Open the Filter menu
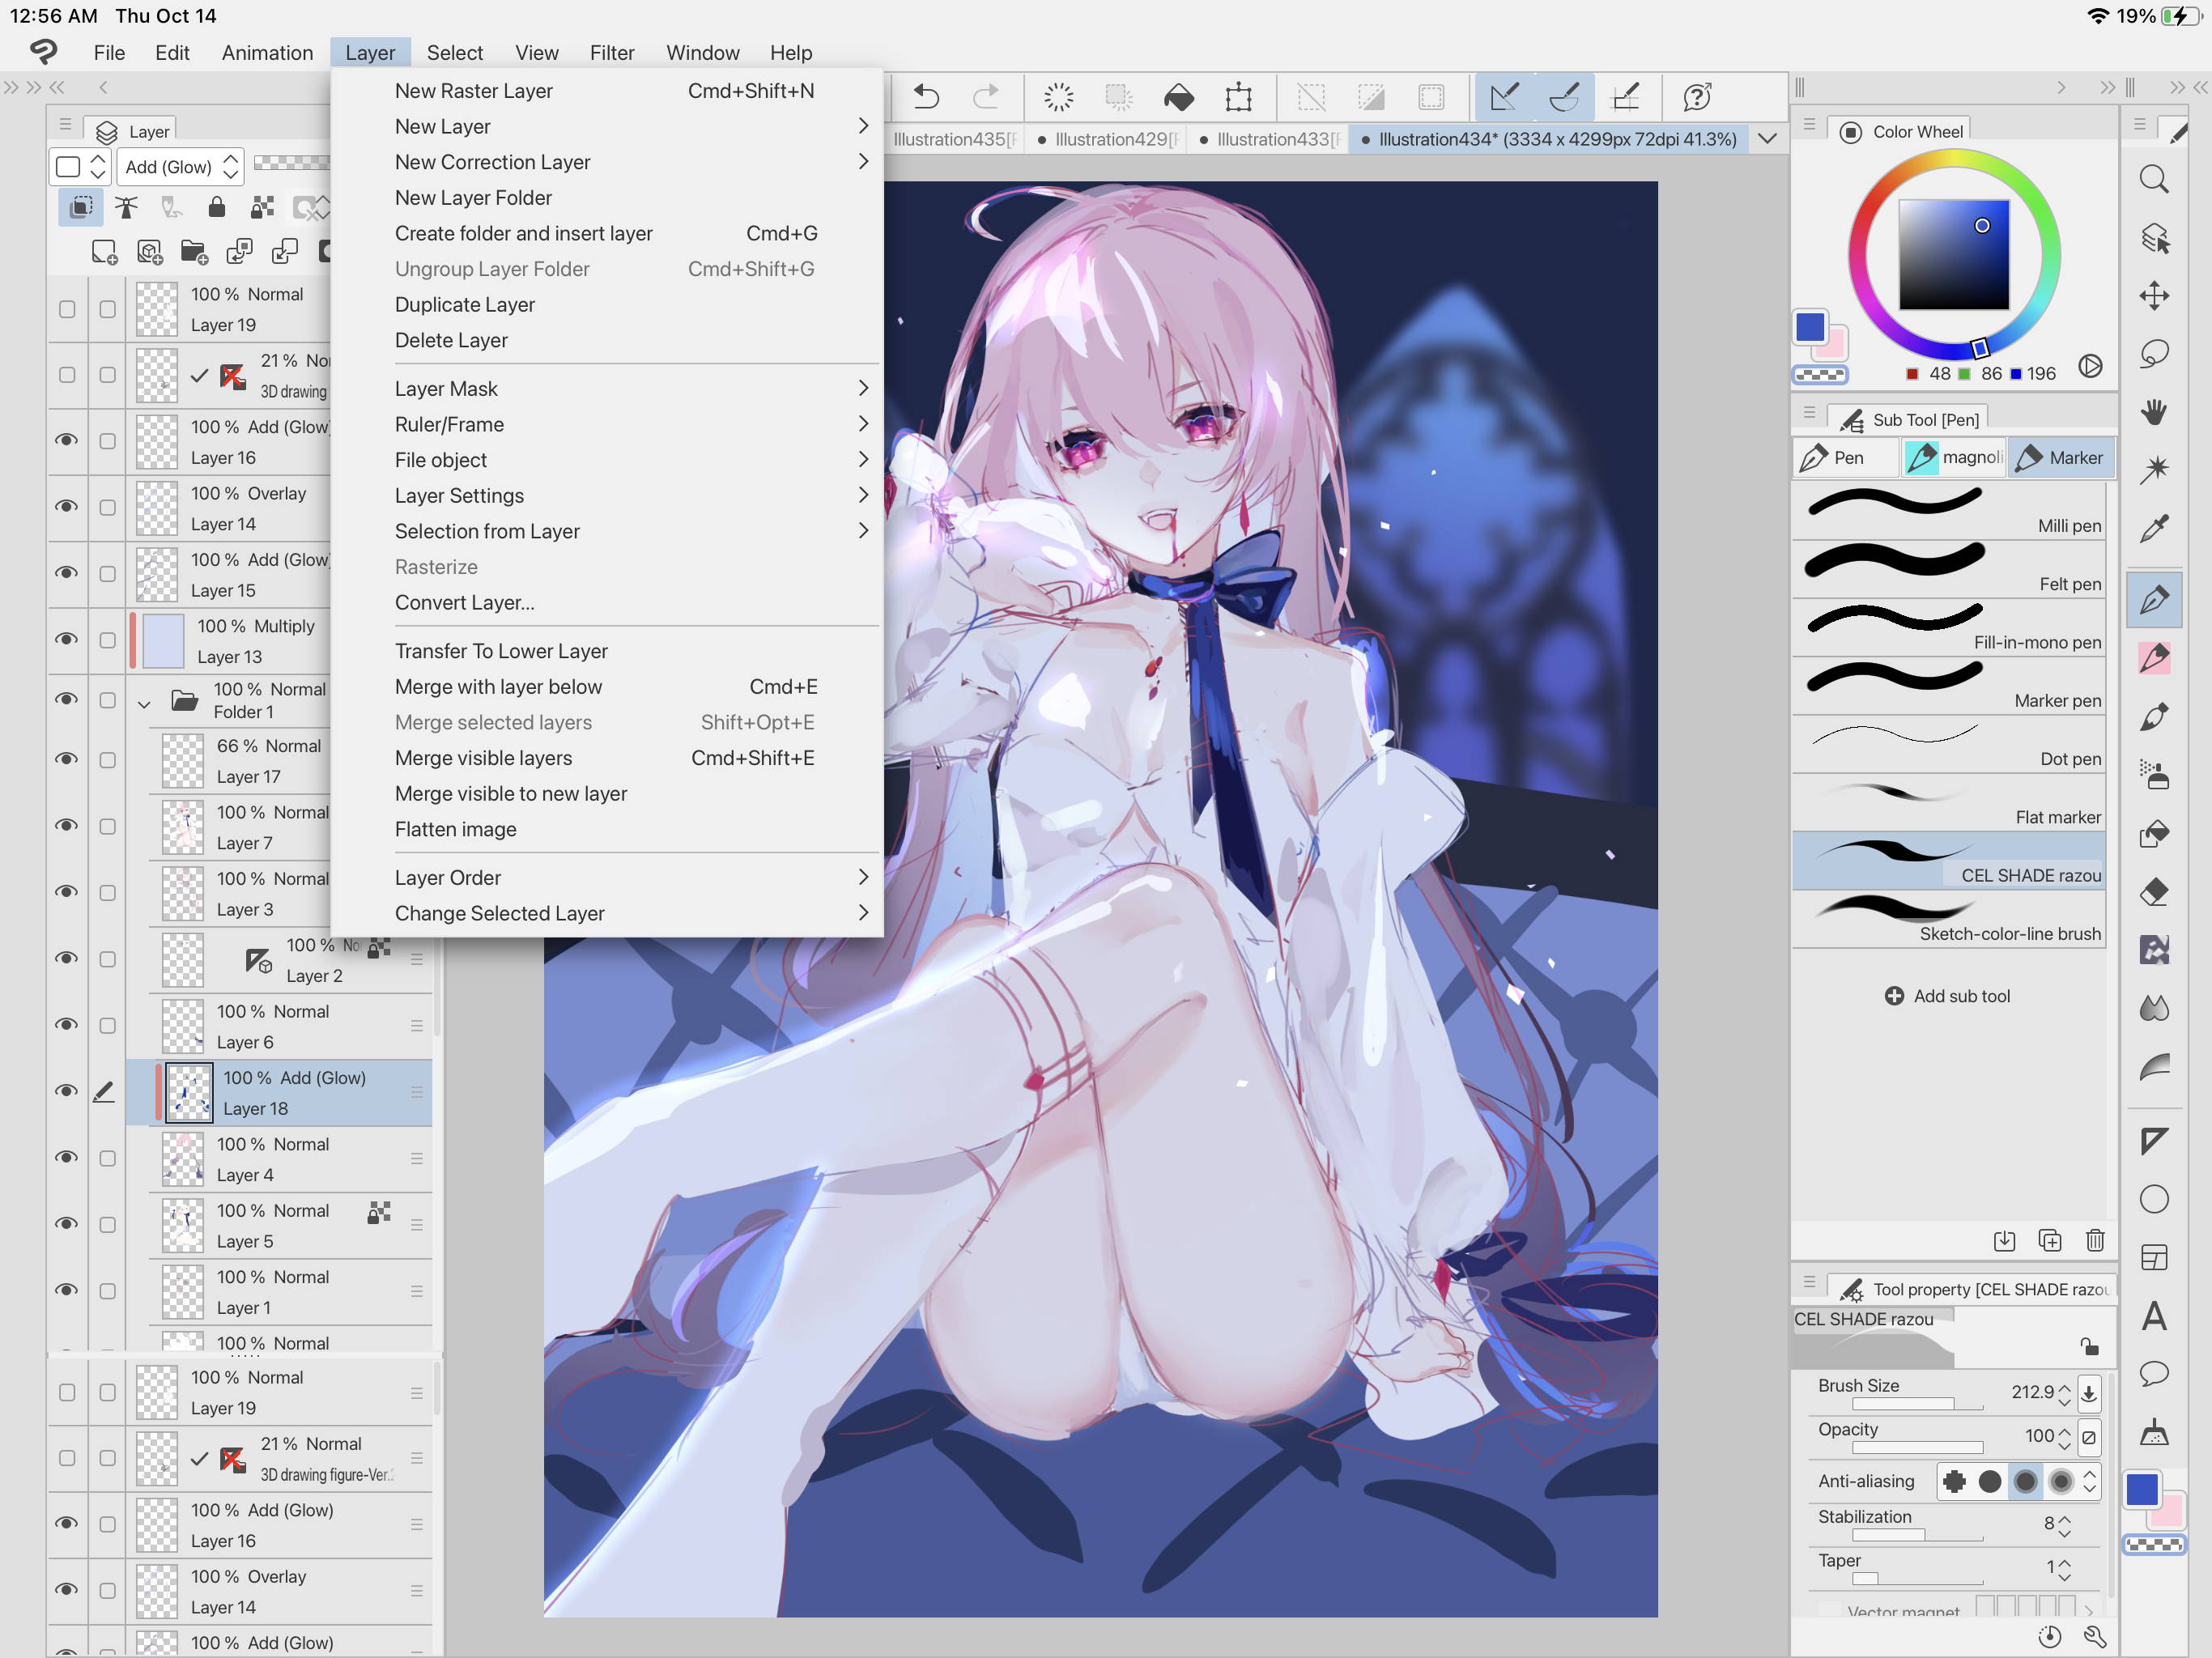The image size is (2212, 1658). [611, 53]
